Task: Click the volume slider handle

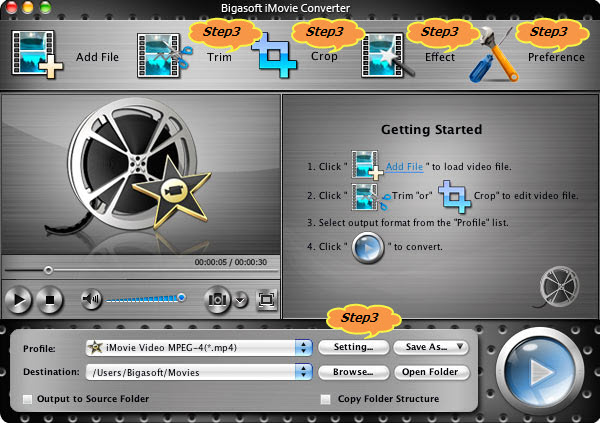Action: point(181,297)
